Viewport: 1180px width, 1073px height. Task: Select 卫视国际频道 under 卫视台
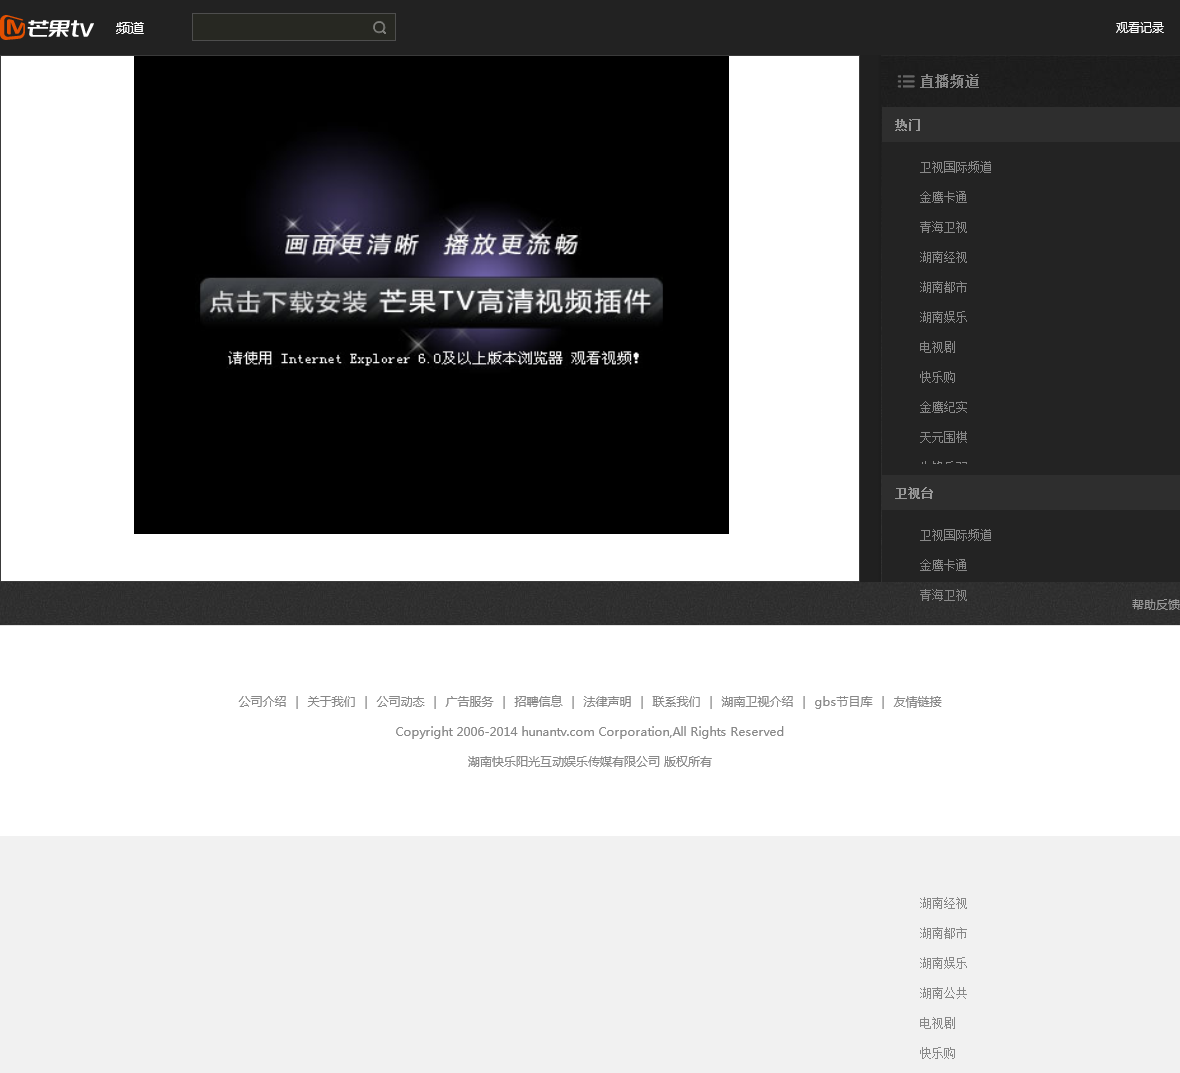955,535
